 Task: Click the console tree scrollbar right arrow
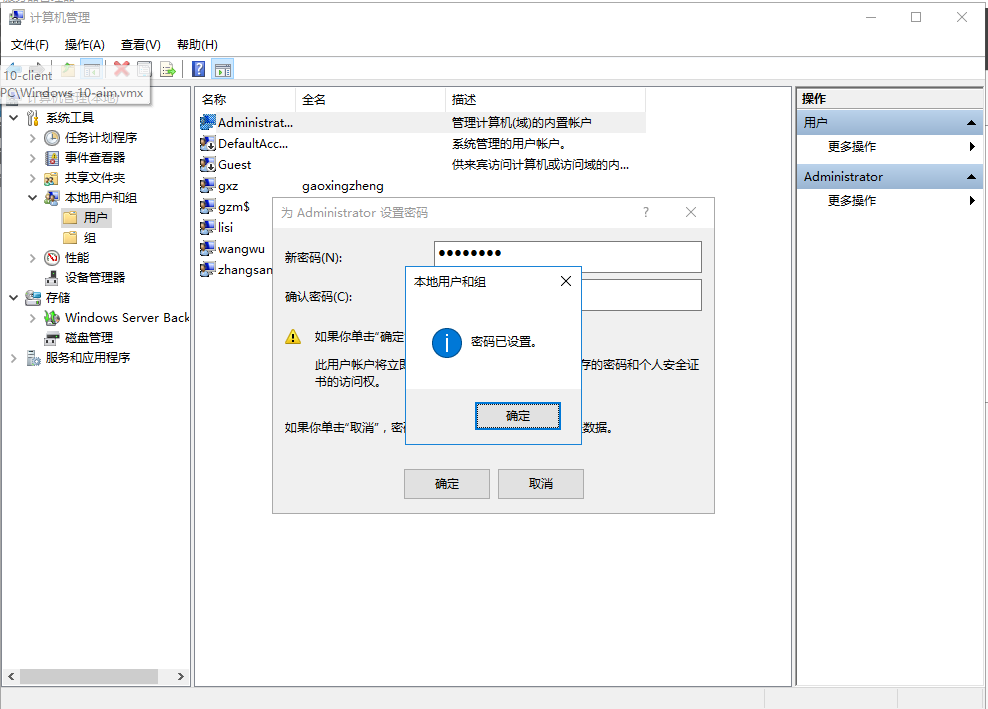pyautogui.click(x=180, y=676)
